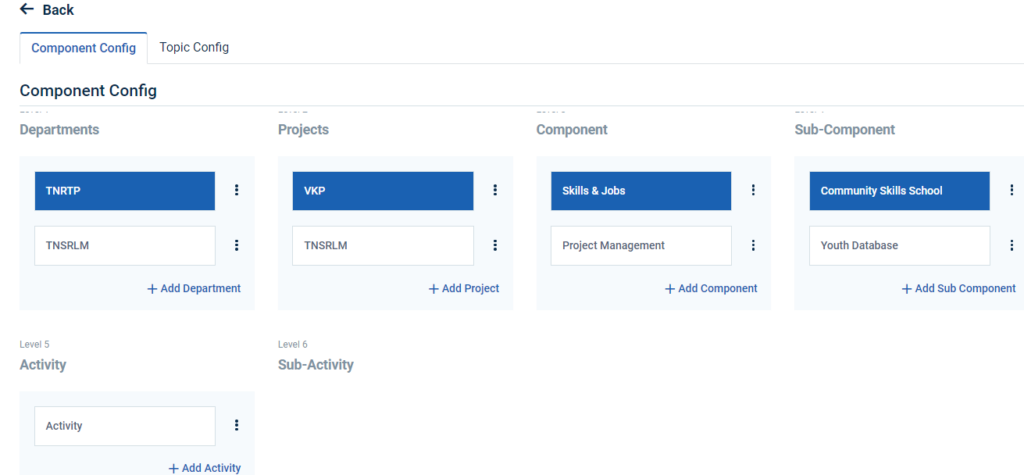Select the TNRTP department card
This screenshot has width=1024, height=475.
(x=125, y=190)
